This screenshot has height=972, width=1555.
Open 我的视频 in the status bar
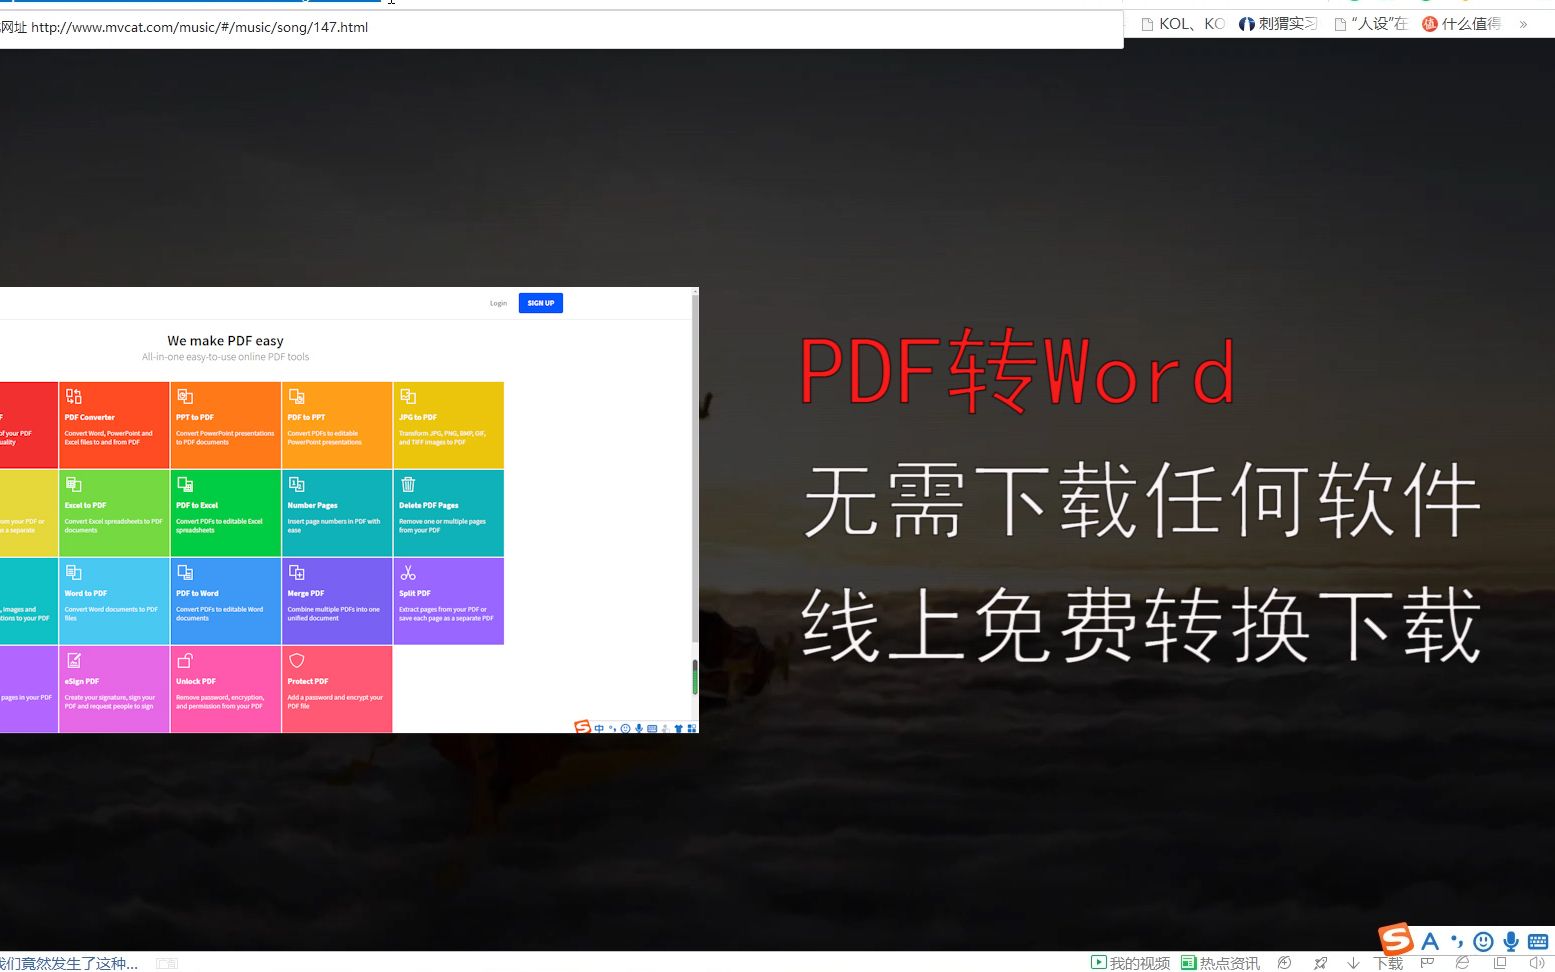coord(1130,963)
